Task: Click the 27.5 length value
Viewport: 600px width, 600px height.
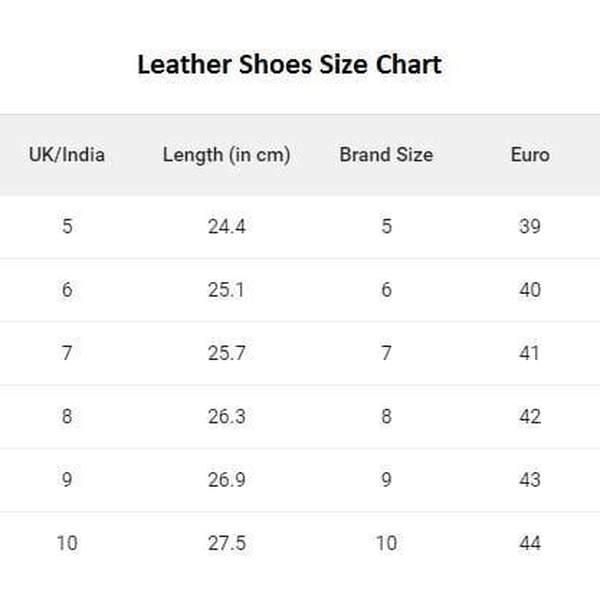Action: pos(226,543)
